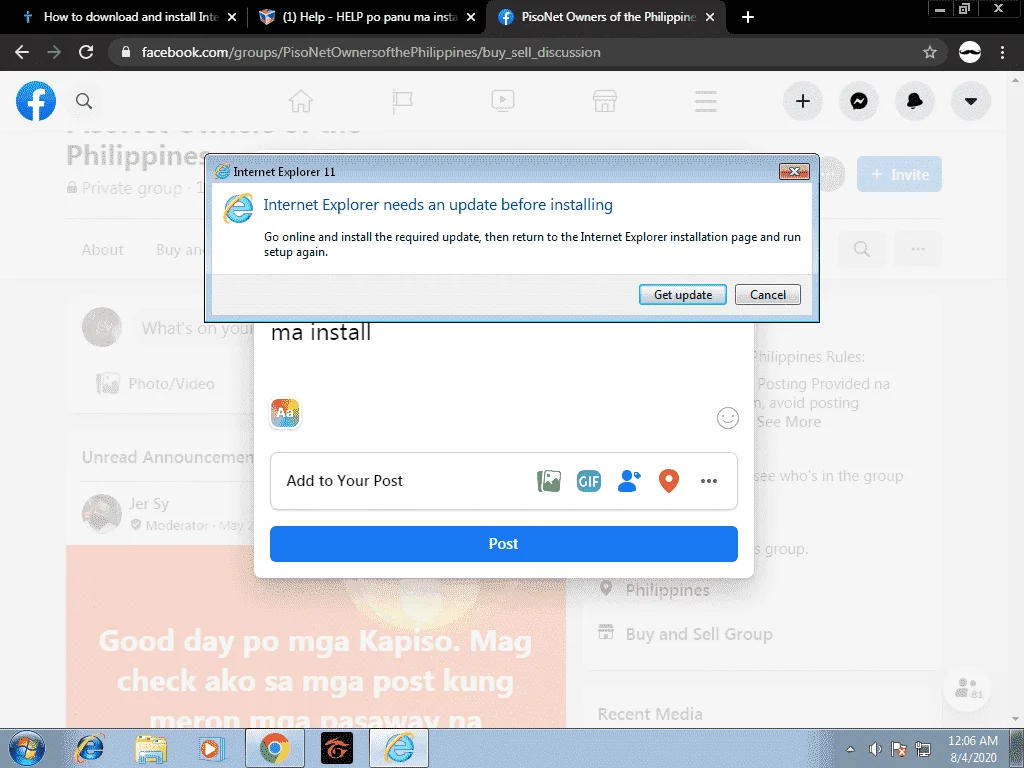Screen dimensions: 1024x768
Task: Open Windows Media Player taskbar icon
Action: coord(211,748)
